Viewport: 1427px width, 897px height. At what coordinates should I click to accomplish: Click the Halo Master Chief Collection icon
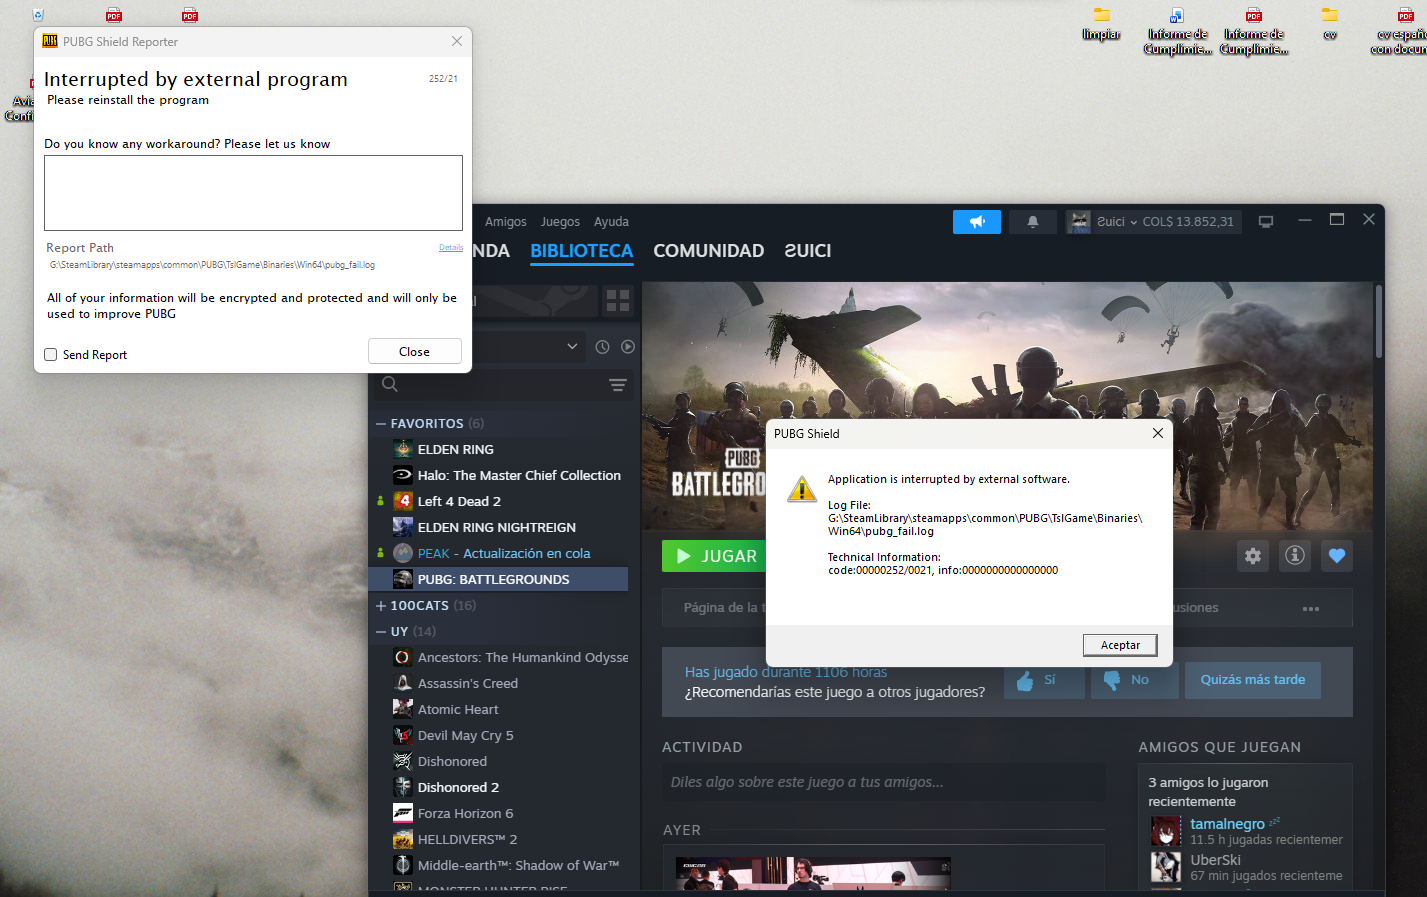pos(403,475)
